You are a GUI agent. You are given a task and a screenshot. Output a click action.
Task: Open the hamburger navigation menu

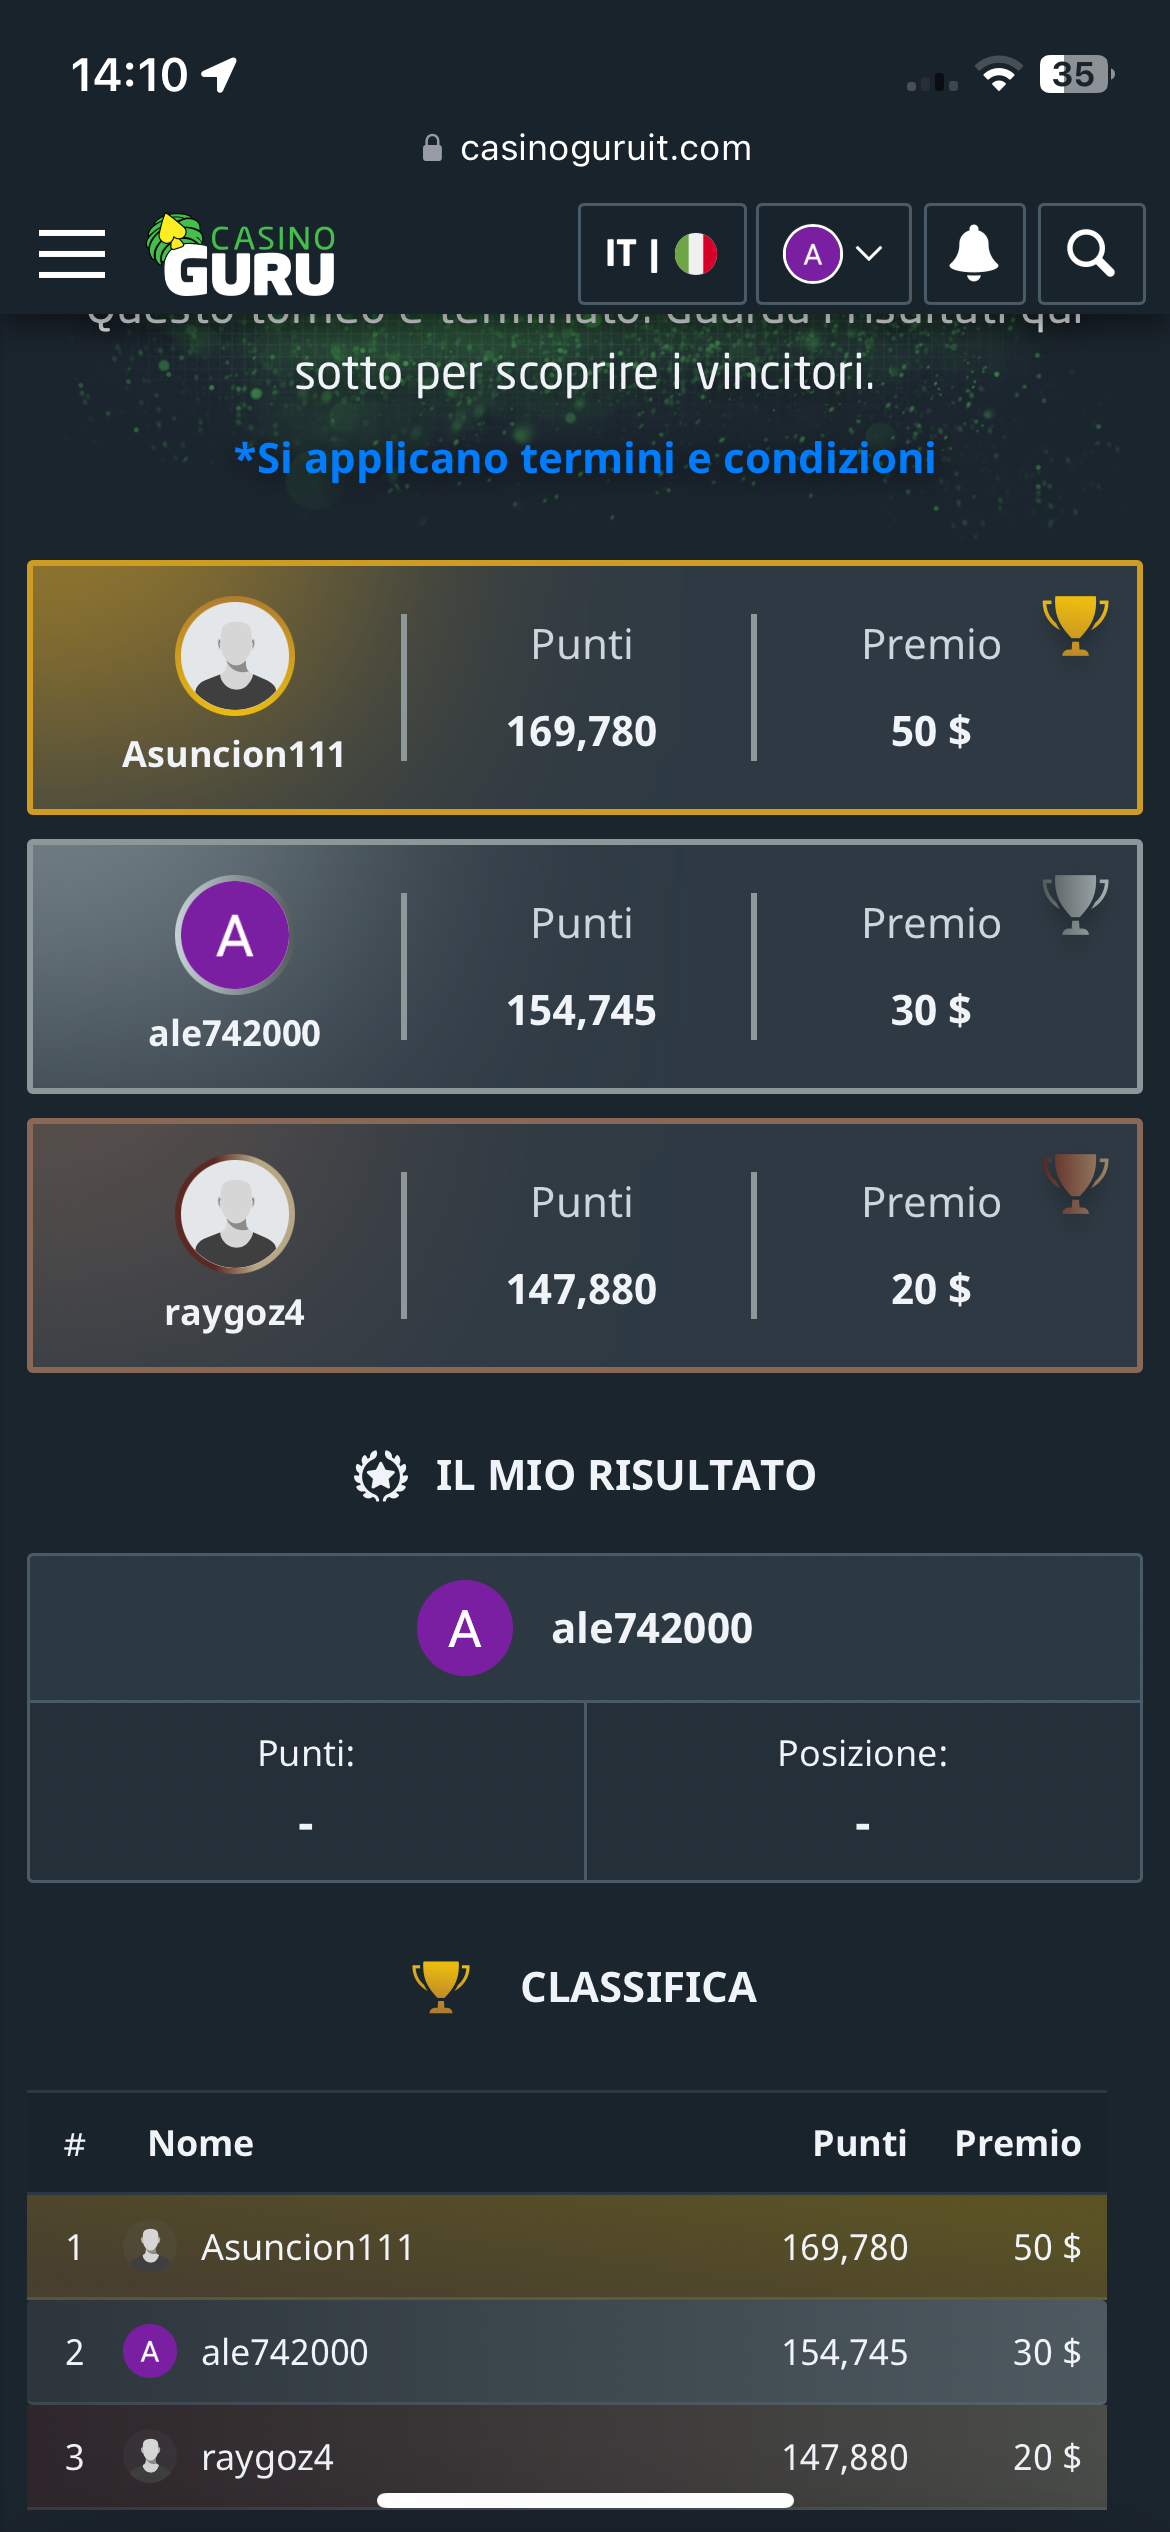(x=72, y=254)
